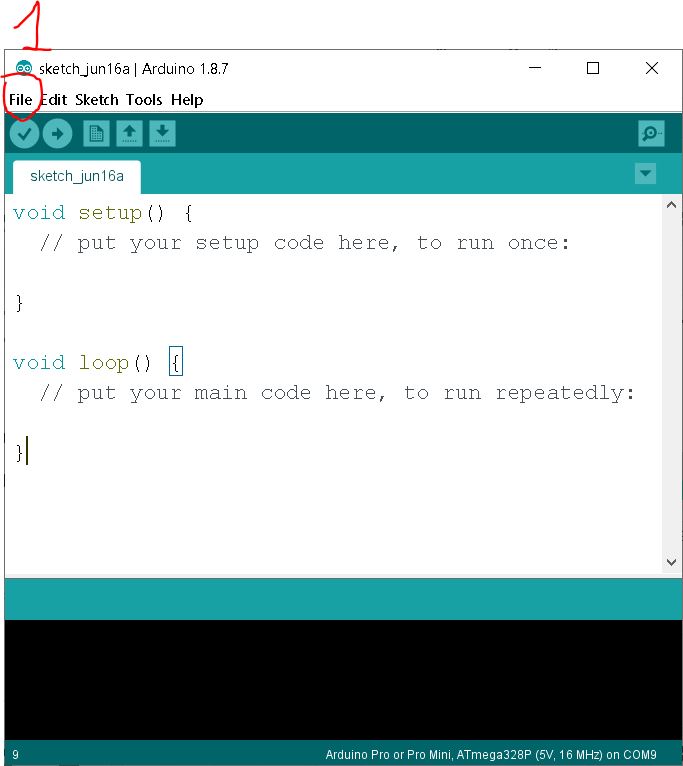Open the Help menu

pos(187,100)
